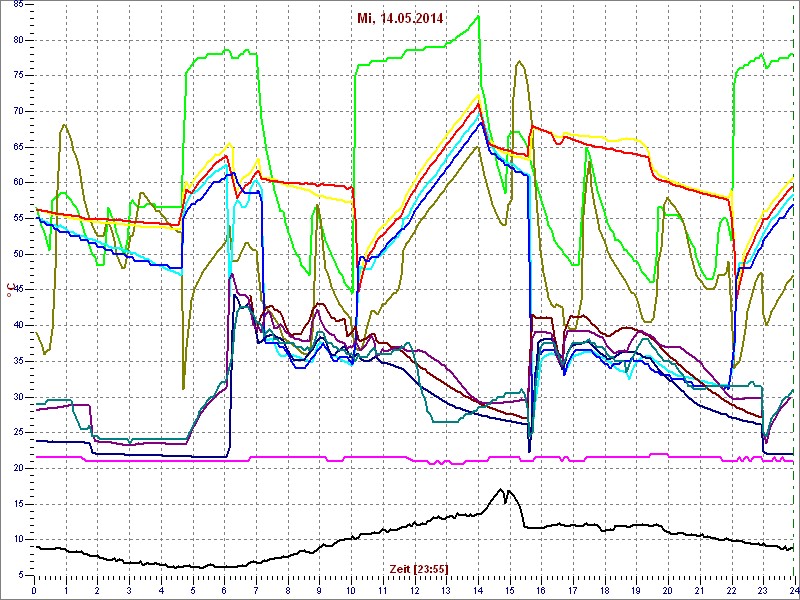Click the hour label "11" on time axis
The height and width of the screenshot is (600, 800).
(x=383, y=591)
